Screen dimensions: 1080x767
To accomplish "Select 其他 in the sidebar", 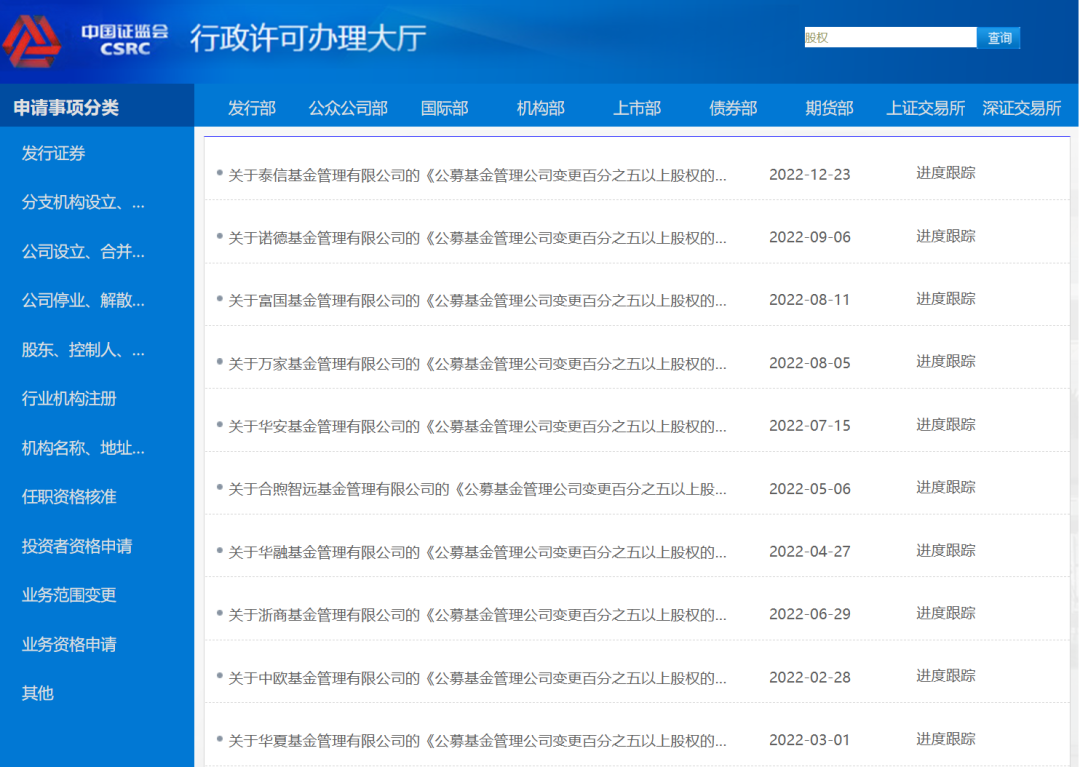I will click(x=37, y=693).
